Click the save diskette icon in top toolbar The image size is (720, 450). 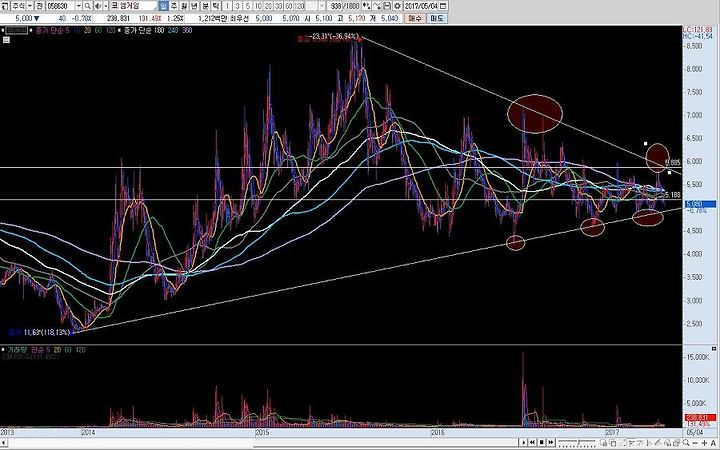[x=387, y=6]
